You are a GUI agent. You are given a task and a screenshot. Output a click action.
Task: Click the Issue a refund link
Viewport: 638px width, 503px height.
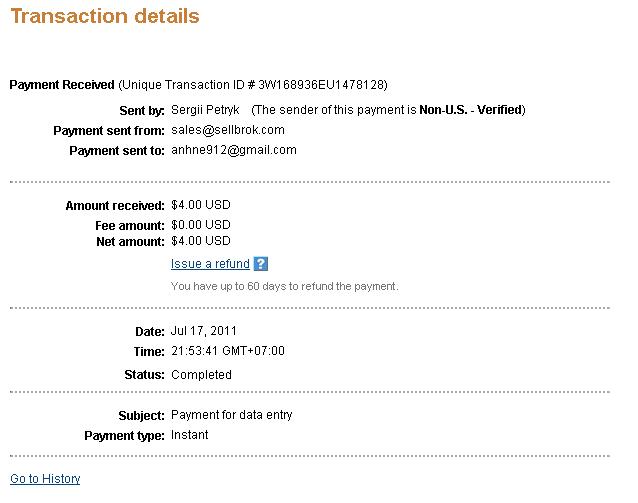(x=210, y=264)
